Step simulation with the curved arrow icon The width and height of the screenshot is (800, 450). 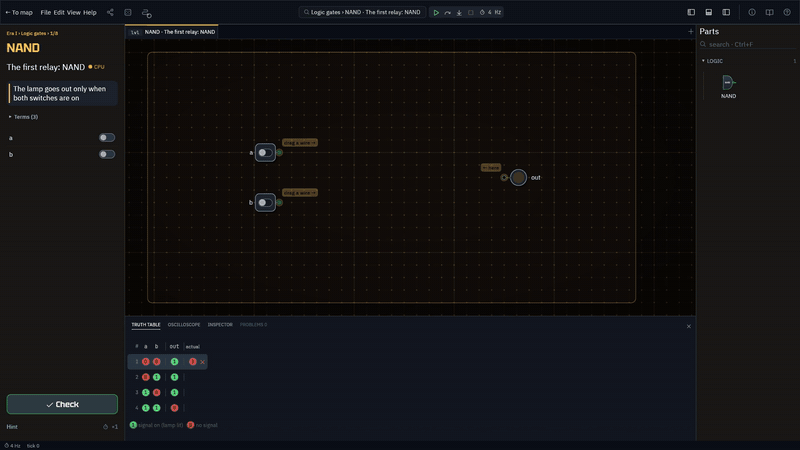click(x=447, y=12)
